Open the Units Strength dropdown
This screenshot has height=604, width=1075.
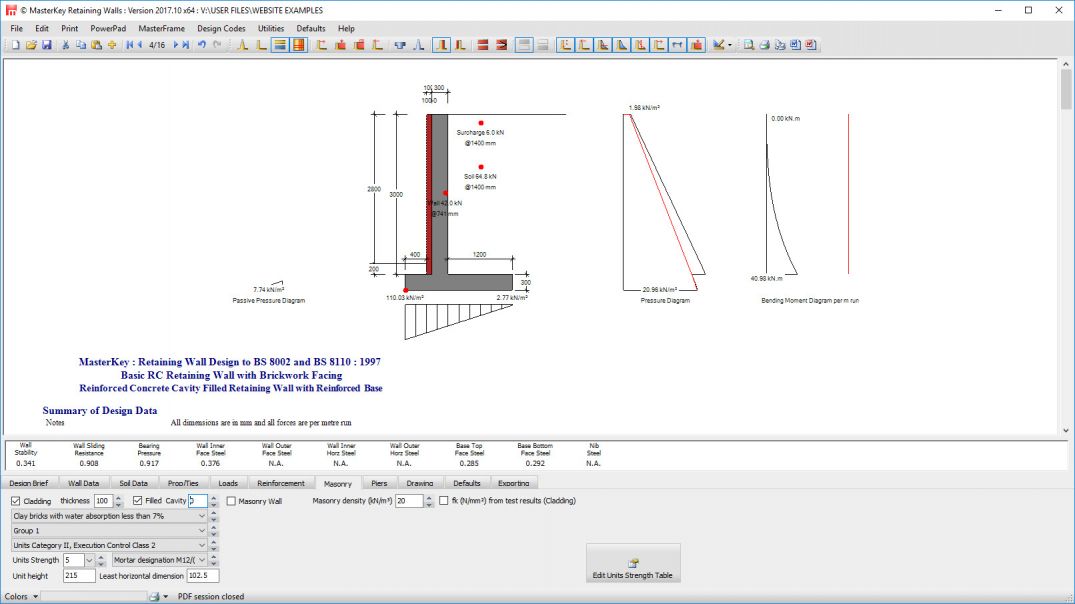click(x=89, y=560)
